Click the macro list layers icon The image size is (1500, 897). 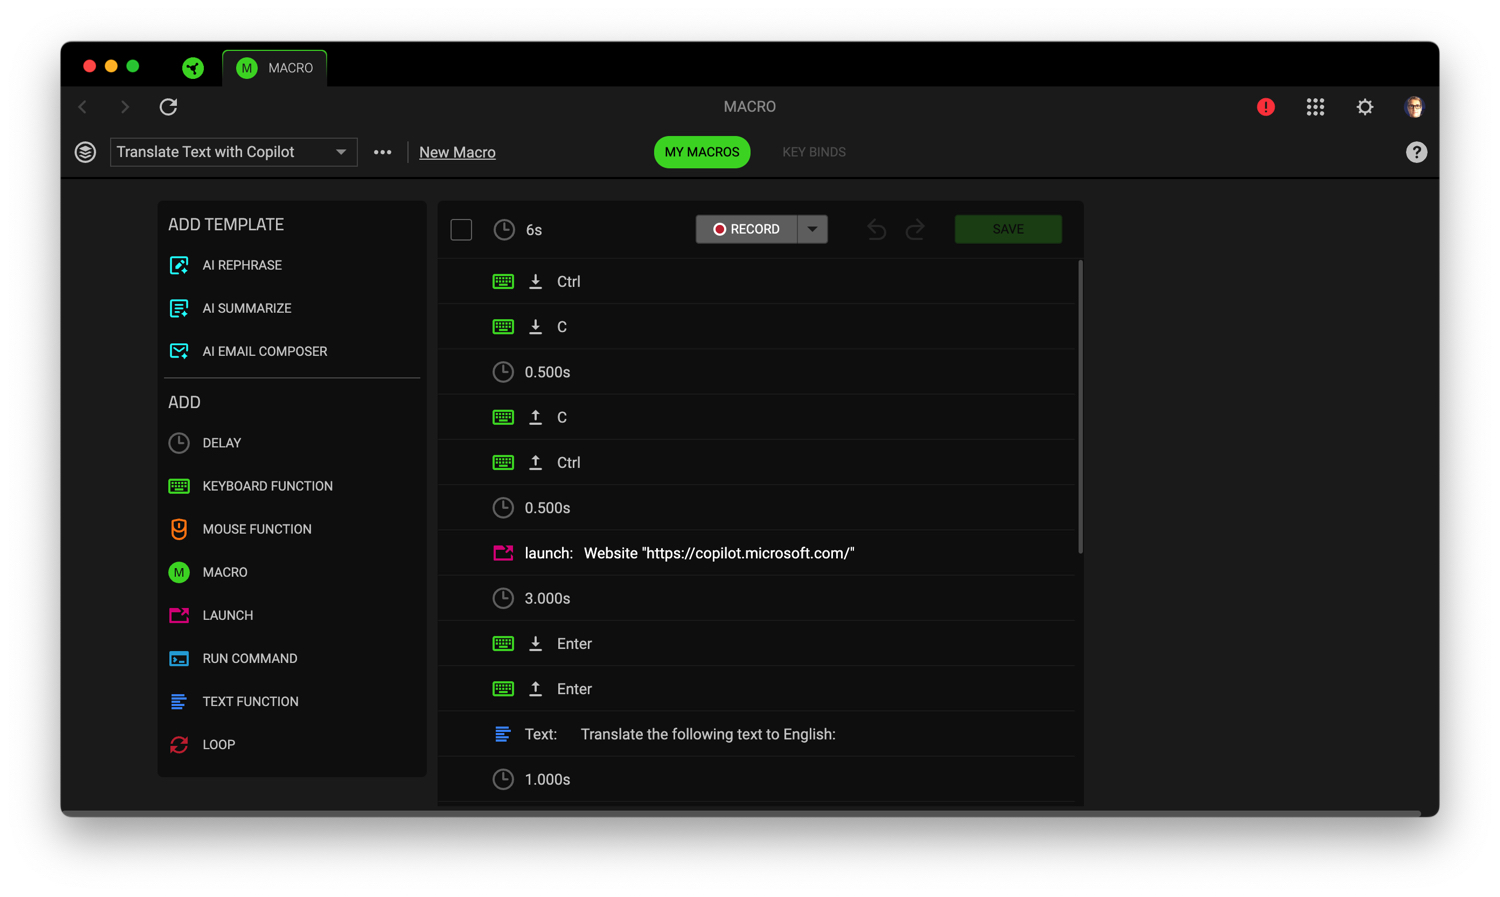[85, 152]
